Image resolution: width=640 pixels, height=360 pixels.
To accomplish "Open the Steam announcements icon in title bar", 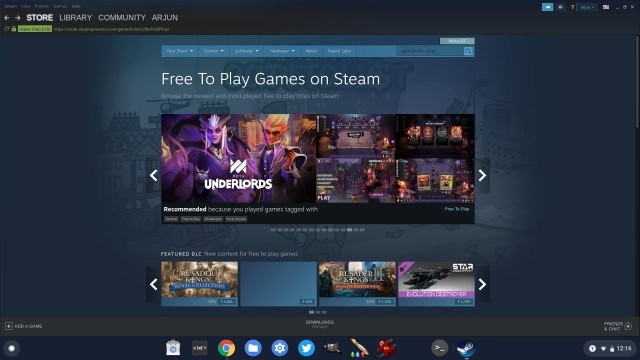I will coord(547,7).
